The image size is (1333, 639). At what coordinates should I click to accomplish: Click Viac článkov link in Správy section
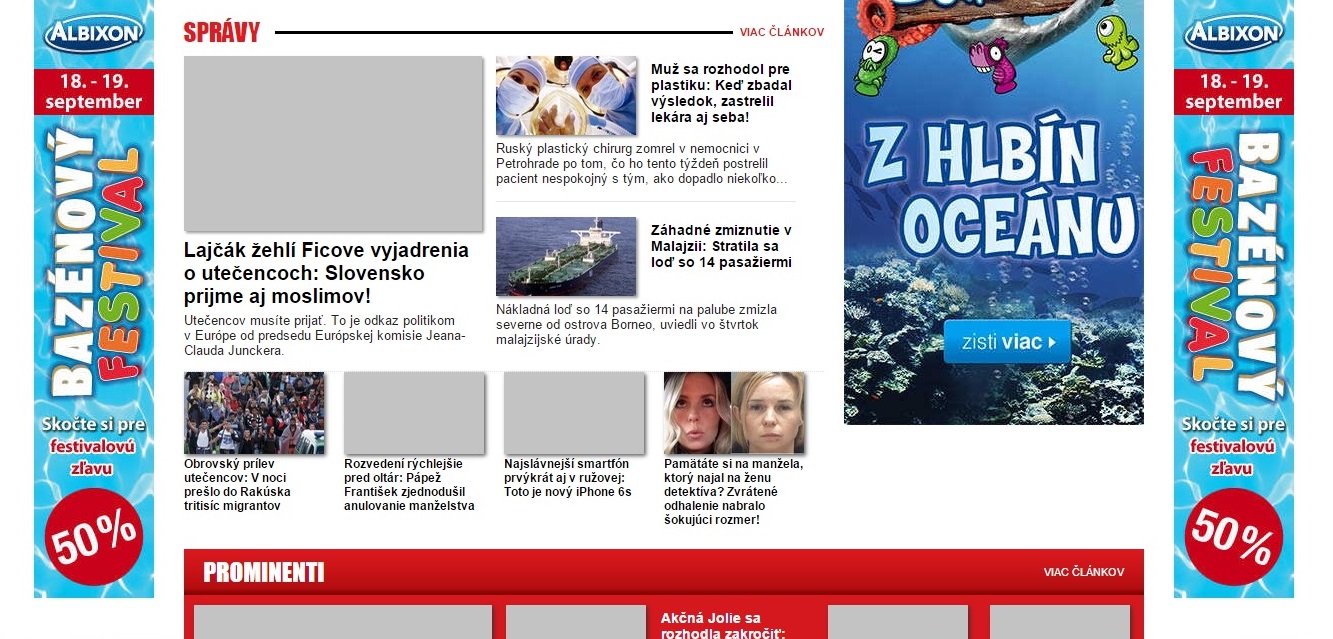[x=781, y=32]
